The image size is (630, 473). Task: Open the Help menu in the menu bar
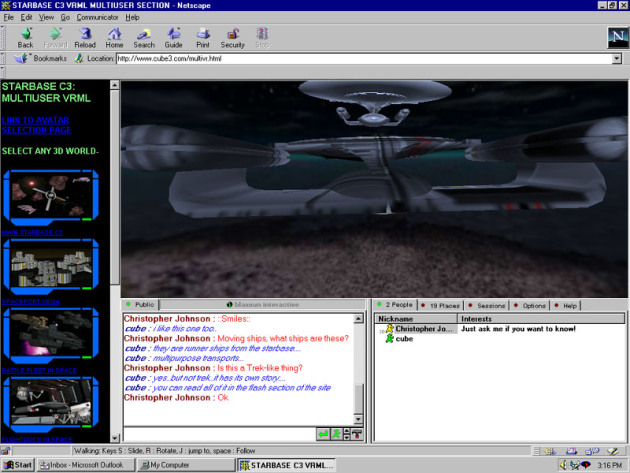tap(132, 17)
